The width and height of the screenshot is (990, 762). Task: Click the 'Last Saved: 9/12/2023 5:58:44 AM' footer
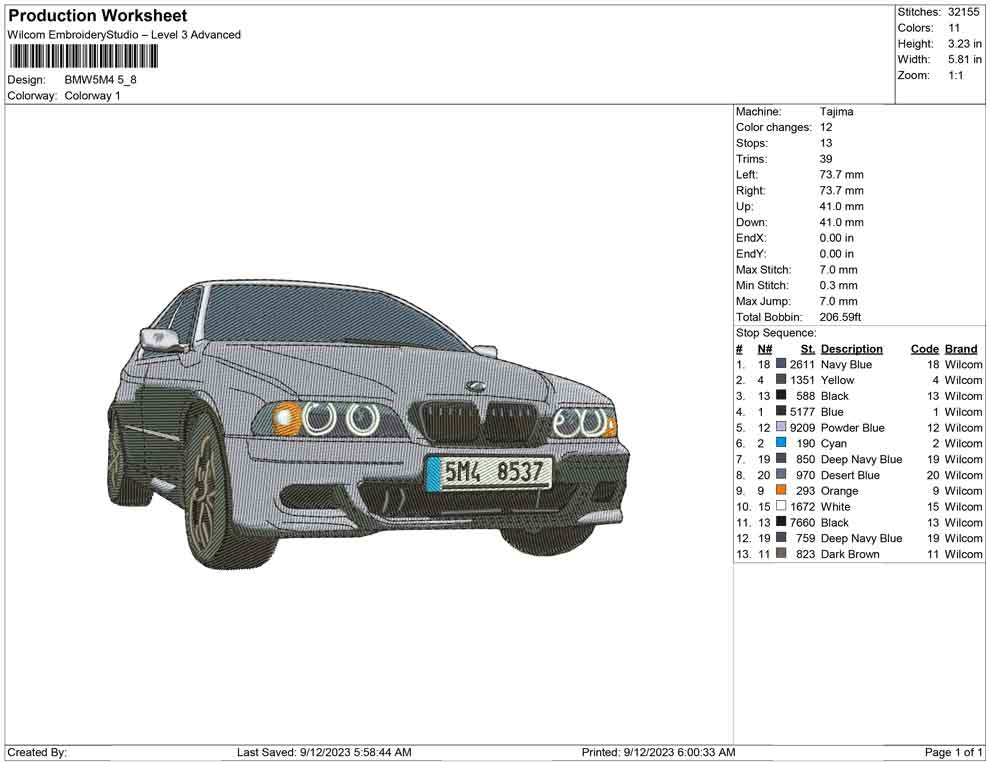point(324,752)
